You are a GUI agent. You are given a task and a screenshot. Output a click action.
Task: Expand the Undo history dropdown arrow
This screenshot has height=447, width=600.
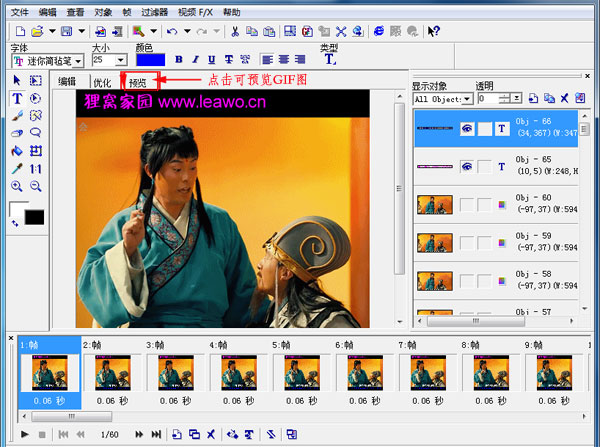coord(187,31)
